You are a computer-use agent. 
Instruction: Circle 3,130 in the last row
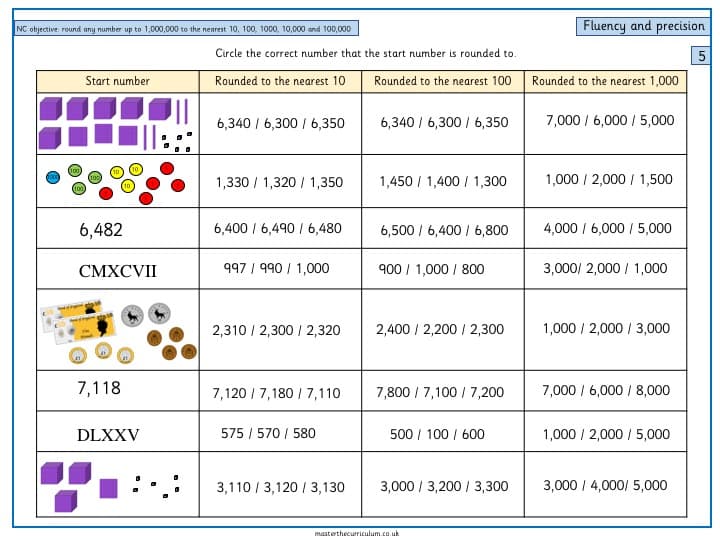coord(327,488)
